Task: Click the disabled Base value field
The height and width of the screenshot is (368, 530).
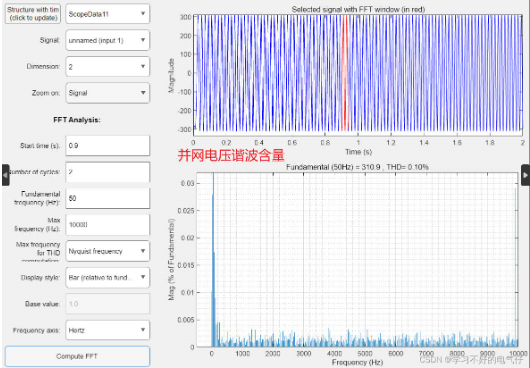Action: (x=107, y=304)
